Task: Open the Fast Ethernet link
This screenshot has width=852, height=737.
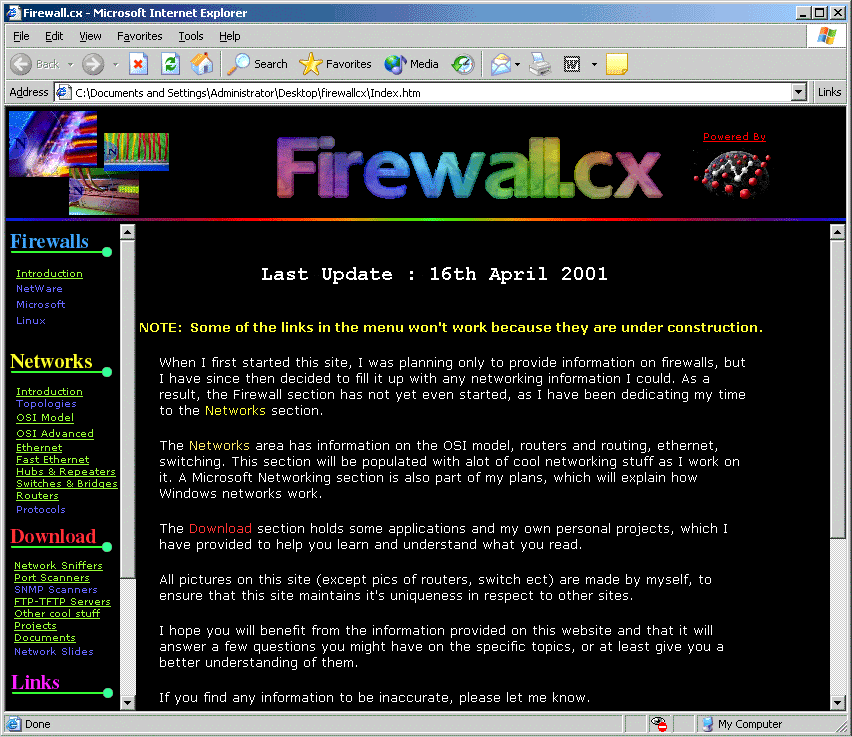Action: 53,459
